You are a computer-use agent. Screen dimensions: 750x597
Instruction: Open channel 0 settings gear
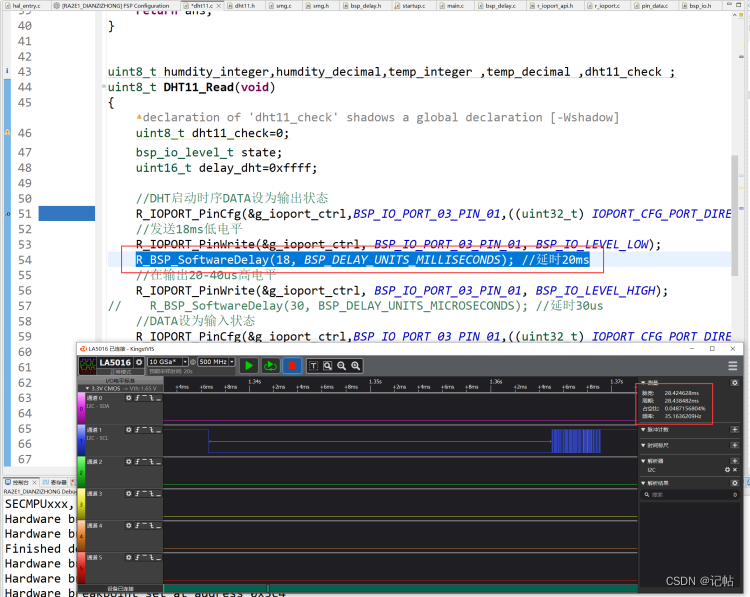click(x=129, y=398)
